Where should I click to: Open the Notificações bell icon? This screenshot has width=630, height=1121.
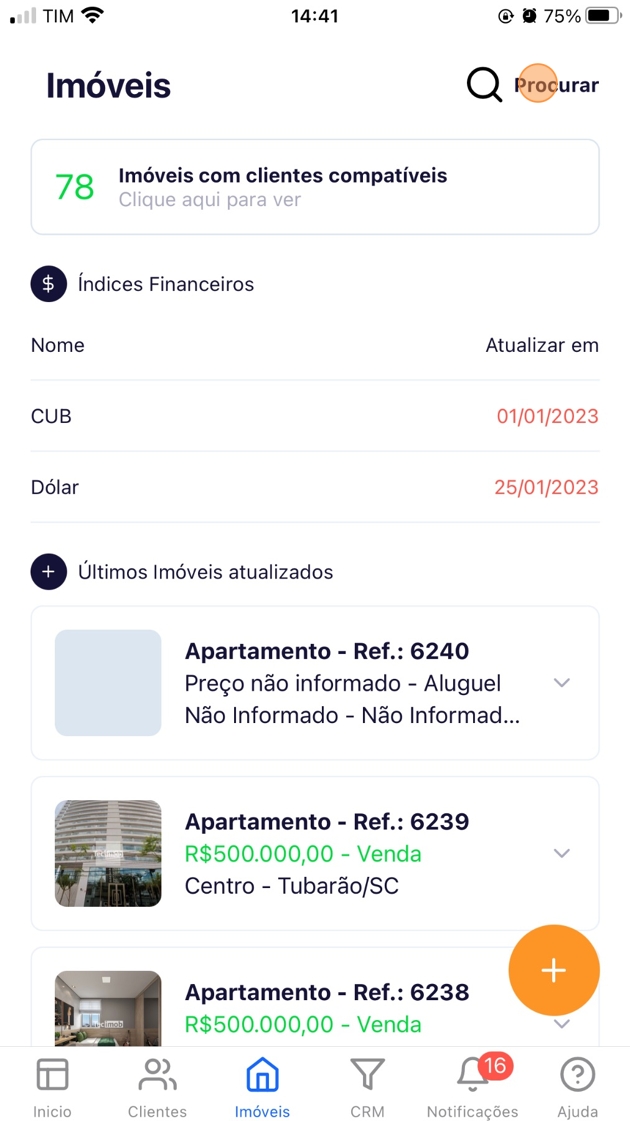click(x=472, y=1076)
